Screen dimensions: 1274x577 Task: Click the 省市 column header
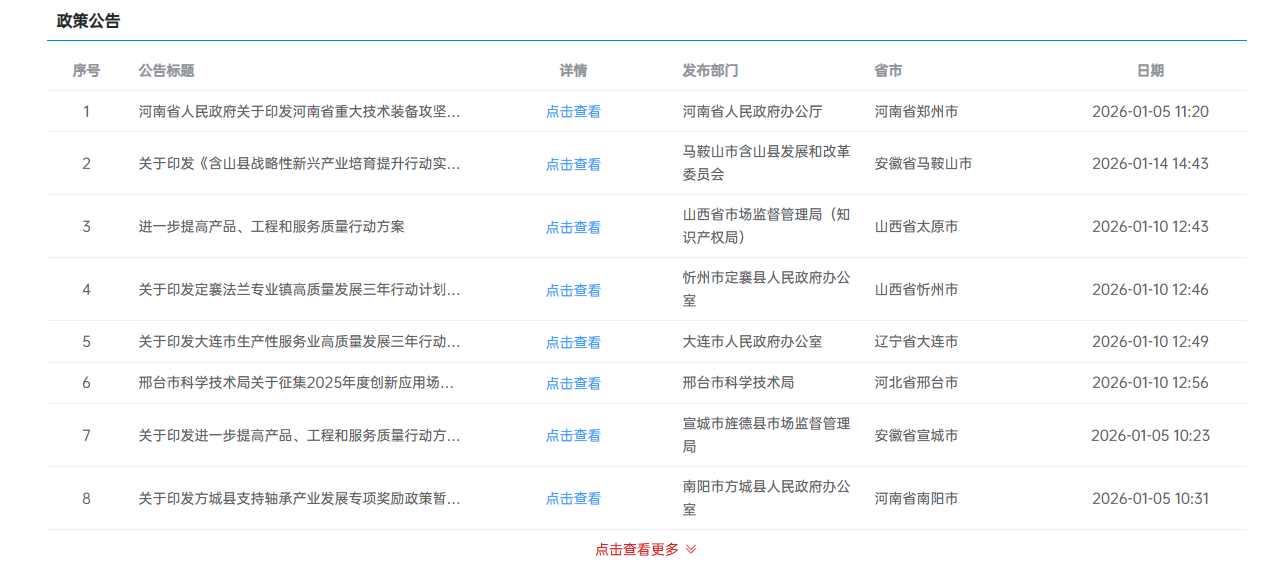coord(888,71)
